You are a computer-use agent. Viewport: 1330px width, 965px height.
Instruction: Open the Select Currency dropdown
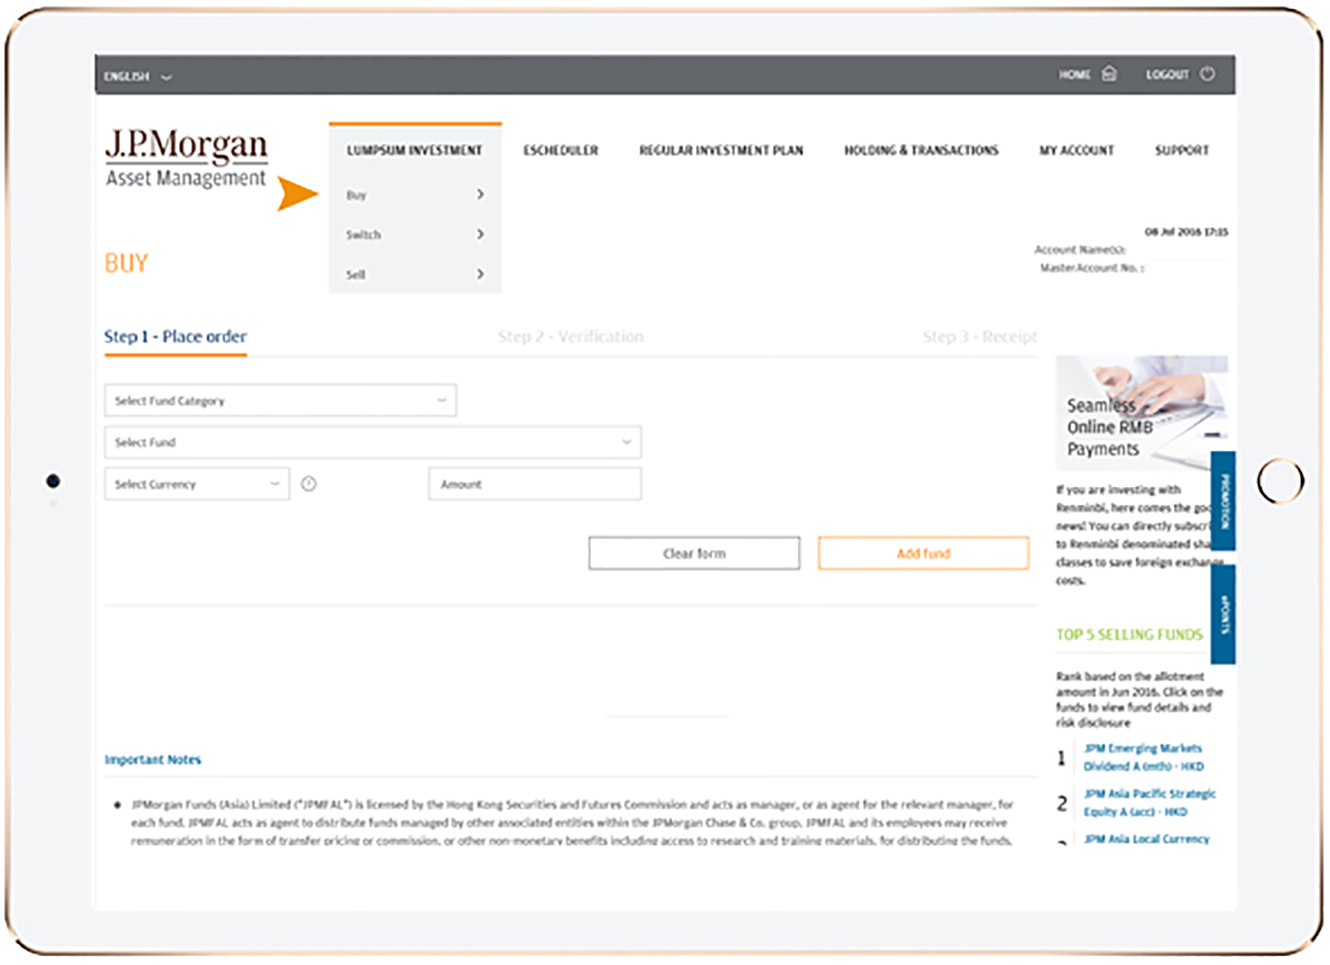(196, 484)
